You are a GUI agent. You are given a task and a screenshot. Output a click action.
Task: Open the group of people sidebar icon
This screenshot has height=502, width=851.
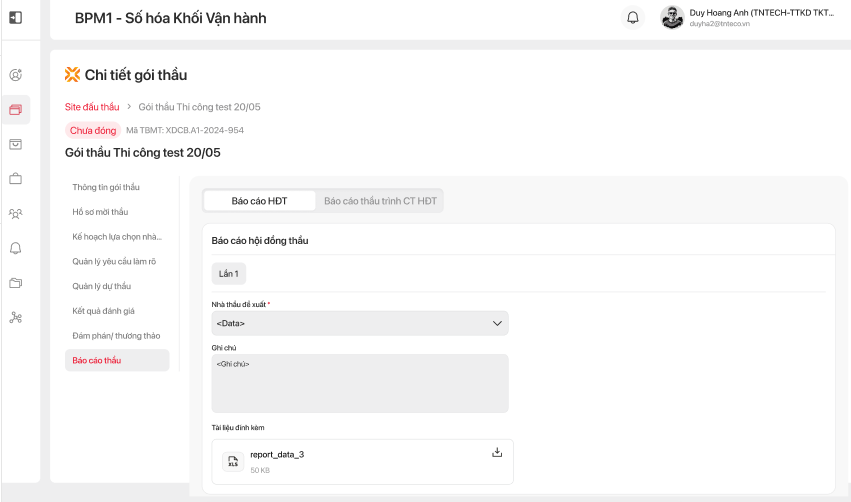pos(15,214)
